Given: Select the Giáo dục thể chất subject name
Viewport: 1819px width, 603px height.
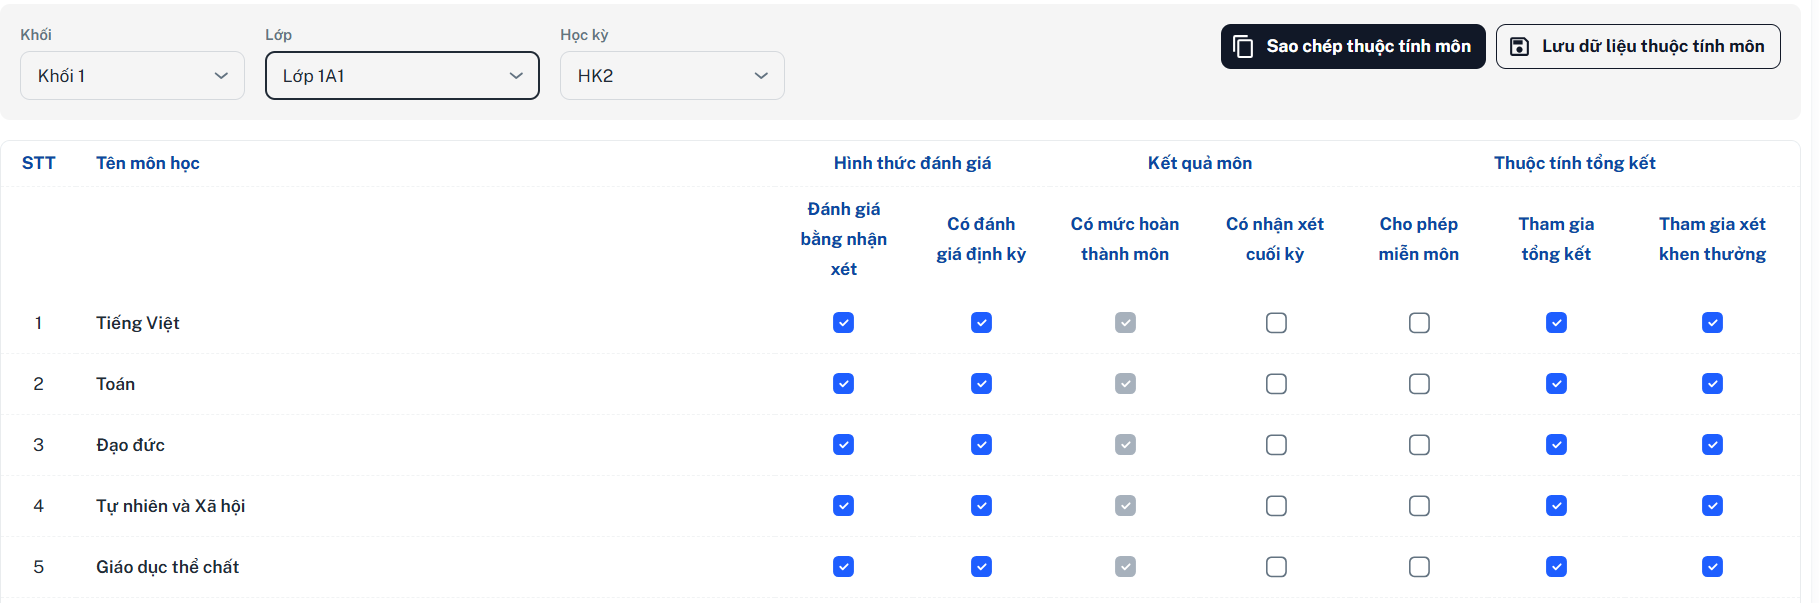Looking at the screenshot, I should [x=168, y=567].
